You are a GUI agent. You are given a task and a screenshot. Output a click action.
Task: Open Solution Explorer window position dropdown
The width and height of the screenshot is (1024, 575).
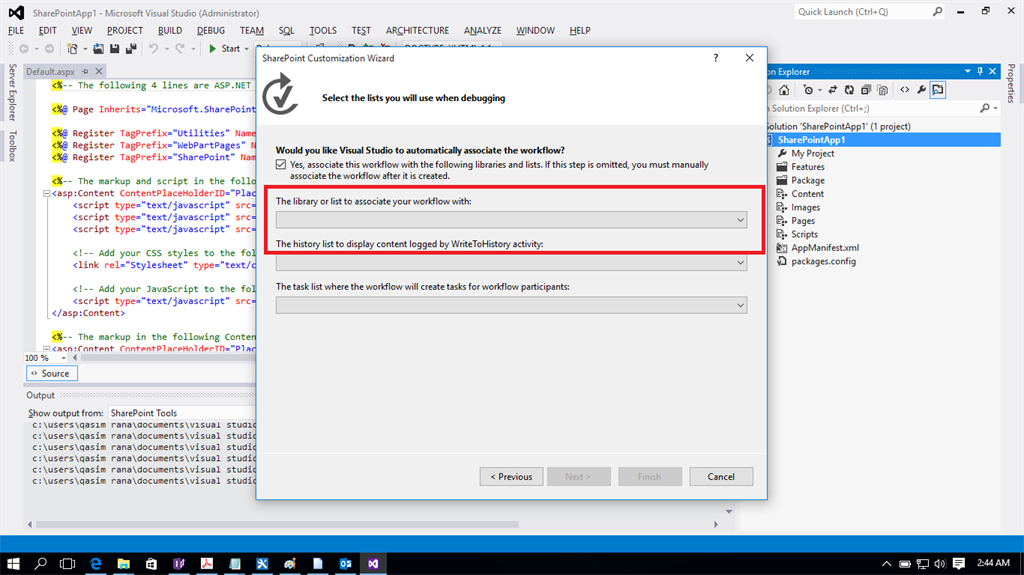pos(968,71)
